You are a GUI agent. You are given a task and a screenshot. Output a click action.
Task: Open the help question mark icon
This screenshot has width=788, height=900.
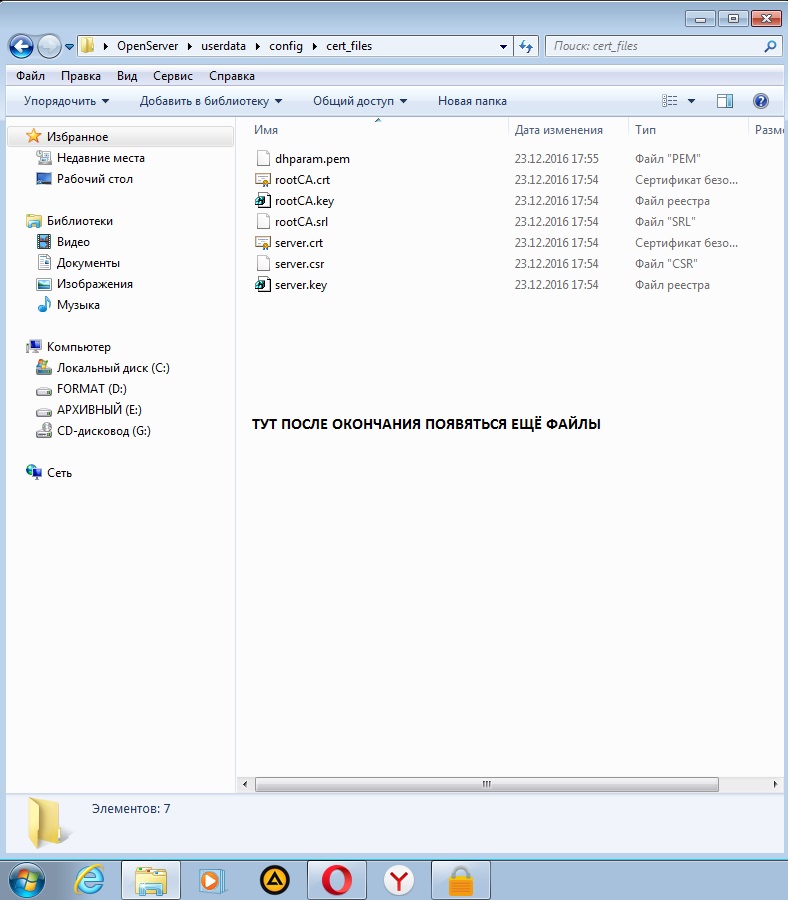(x=760, y=101)
